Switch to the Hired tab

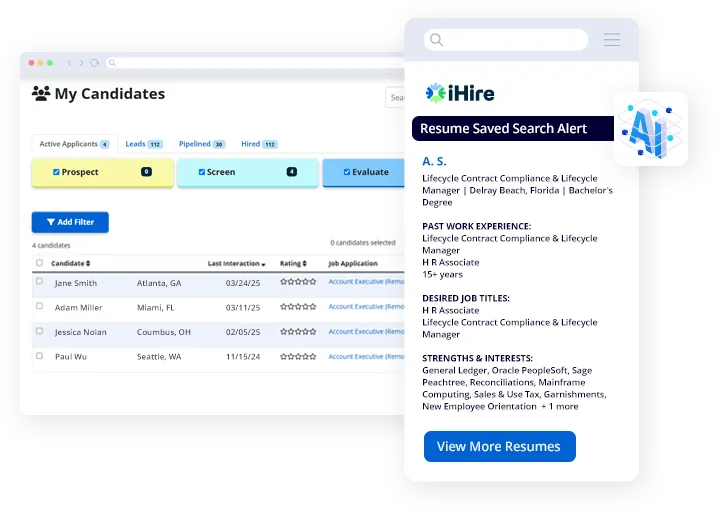pyautogui.click(x=259, y=144)
